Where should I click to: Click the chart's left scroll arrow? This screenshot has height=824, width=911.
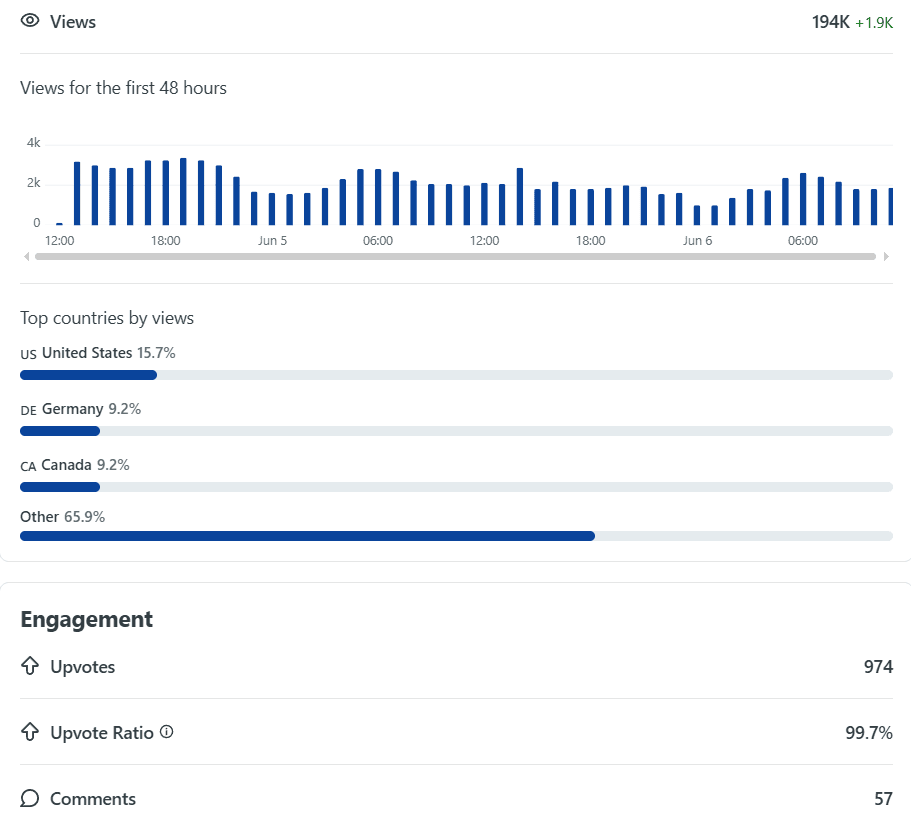pyautogui.click(x=26, y=256)
